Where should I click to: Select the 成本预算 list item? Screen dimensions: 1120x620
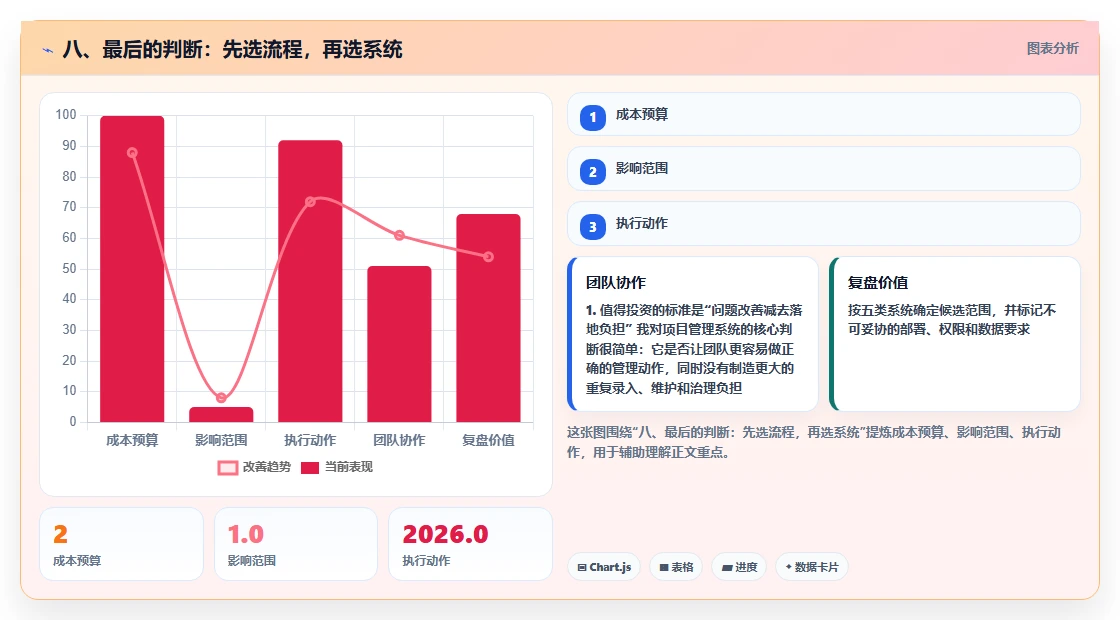coord(824,114)
